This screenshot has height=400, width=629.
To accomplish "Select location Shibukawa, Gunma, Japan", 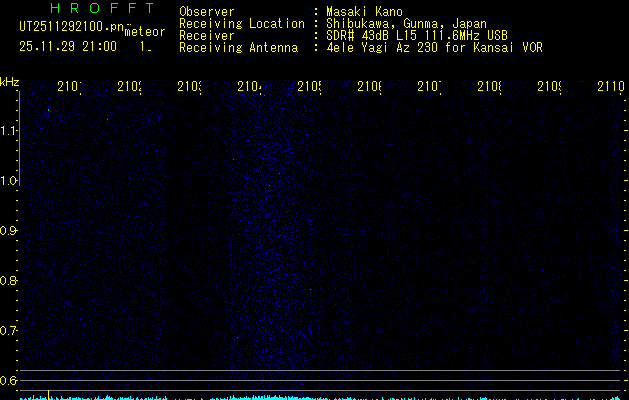I will point(406,24).
